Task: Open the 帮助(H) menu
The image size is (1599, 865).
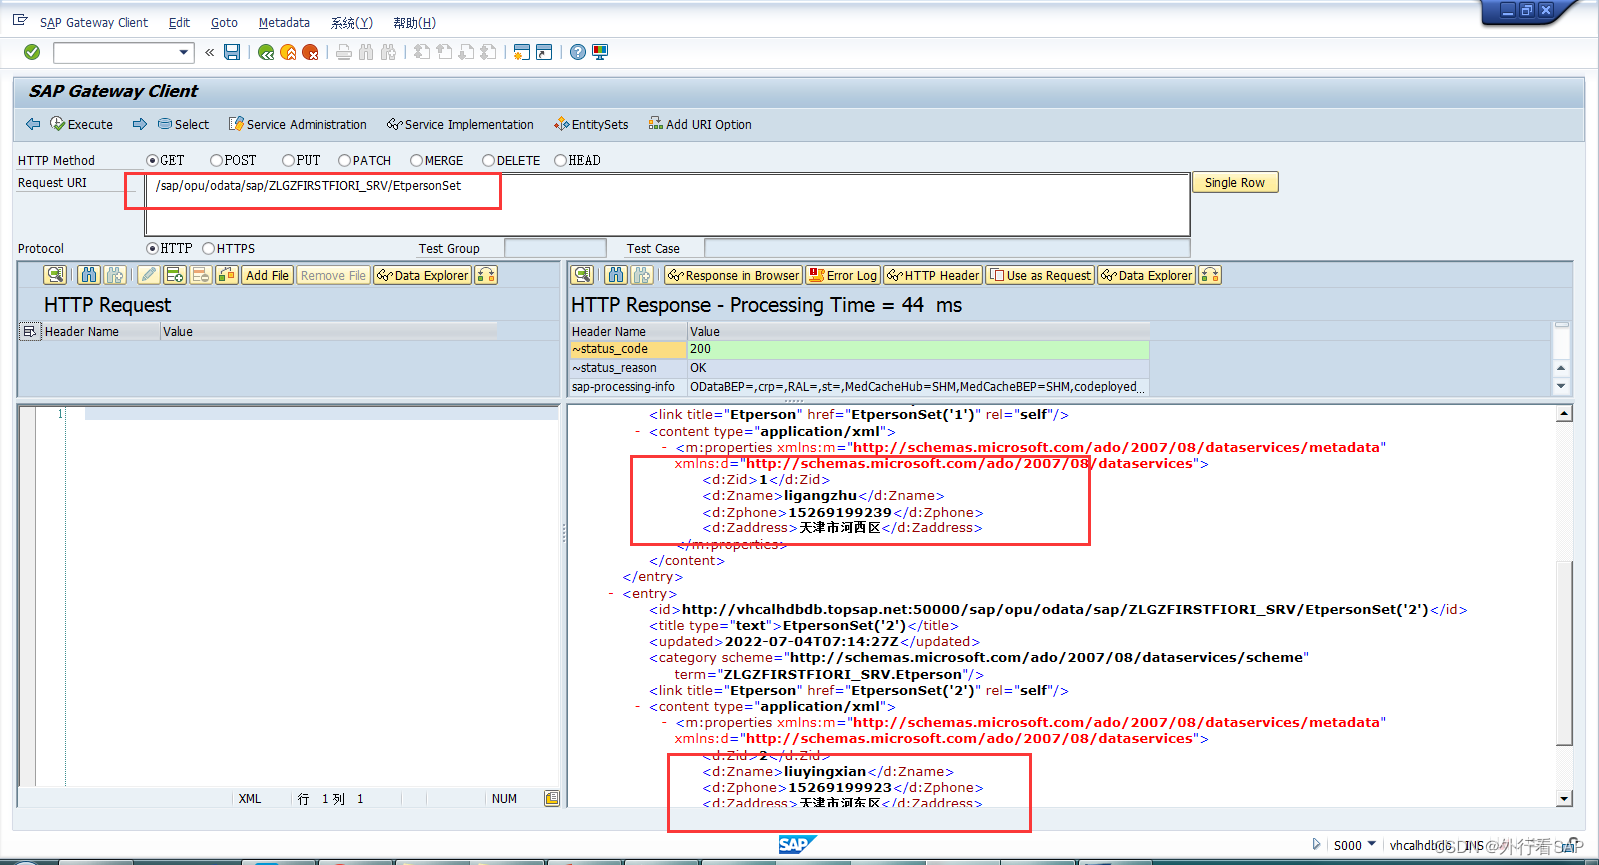Action: pyautogui.click(x=414, y=22)
